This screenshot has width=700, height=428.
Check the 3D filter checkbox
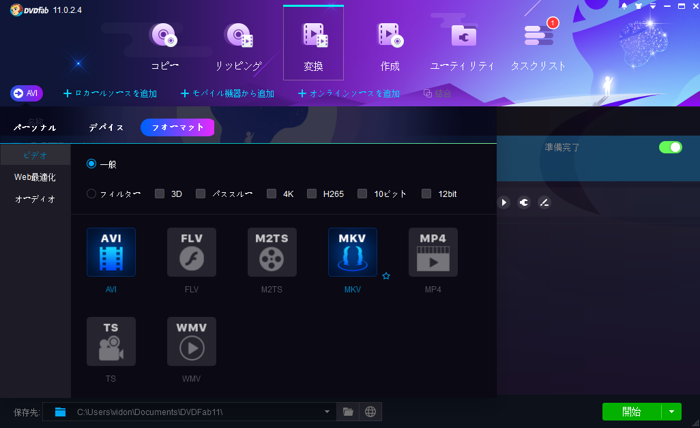(x=159, y=194)
